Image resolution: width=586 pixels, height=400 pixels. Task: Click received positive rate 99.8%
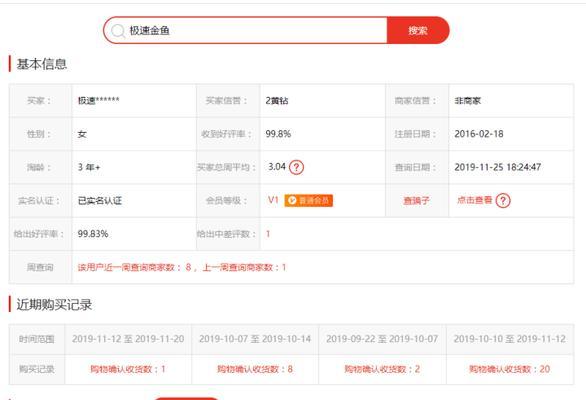pos(278,134)
